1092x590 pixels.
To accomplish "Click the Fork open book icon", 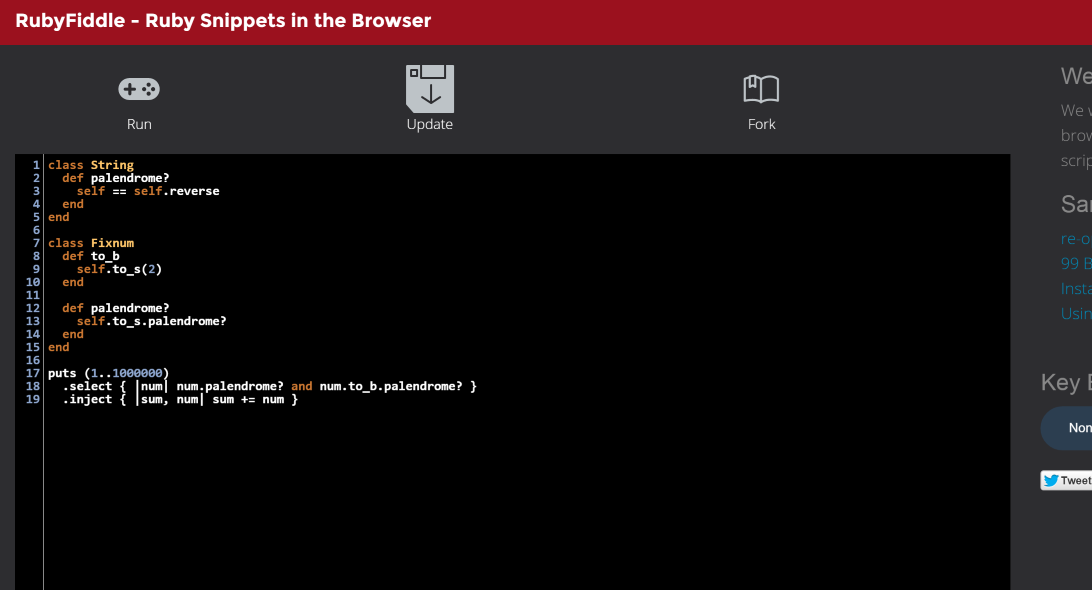I will tap(761, 89).
